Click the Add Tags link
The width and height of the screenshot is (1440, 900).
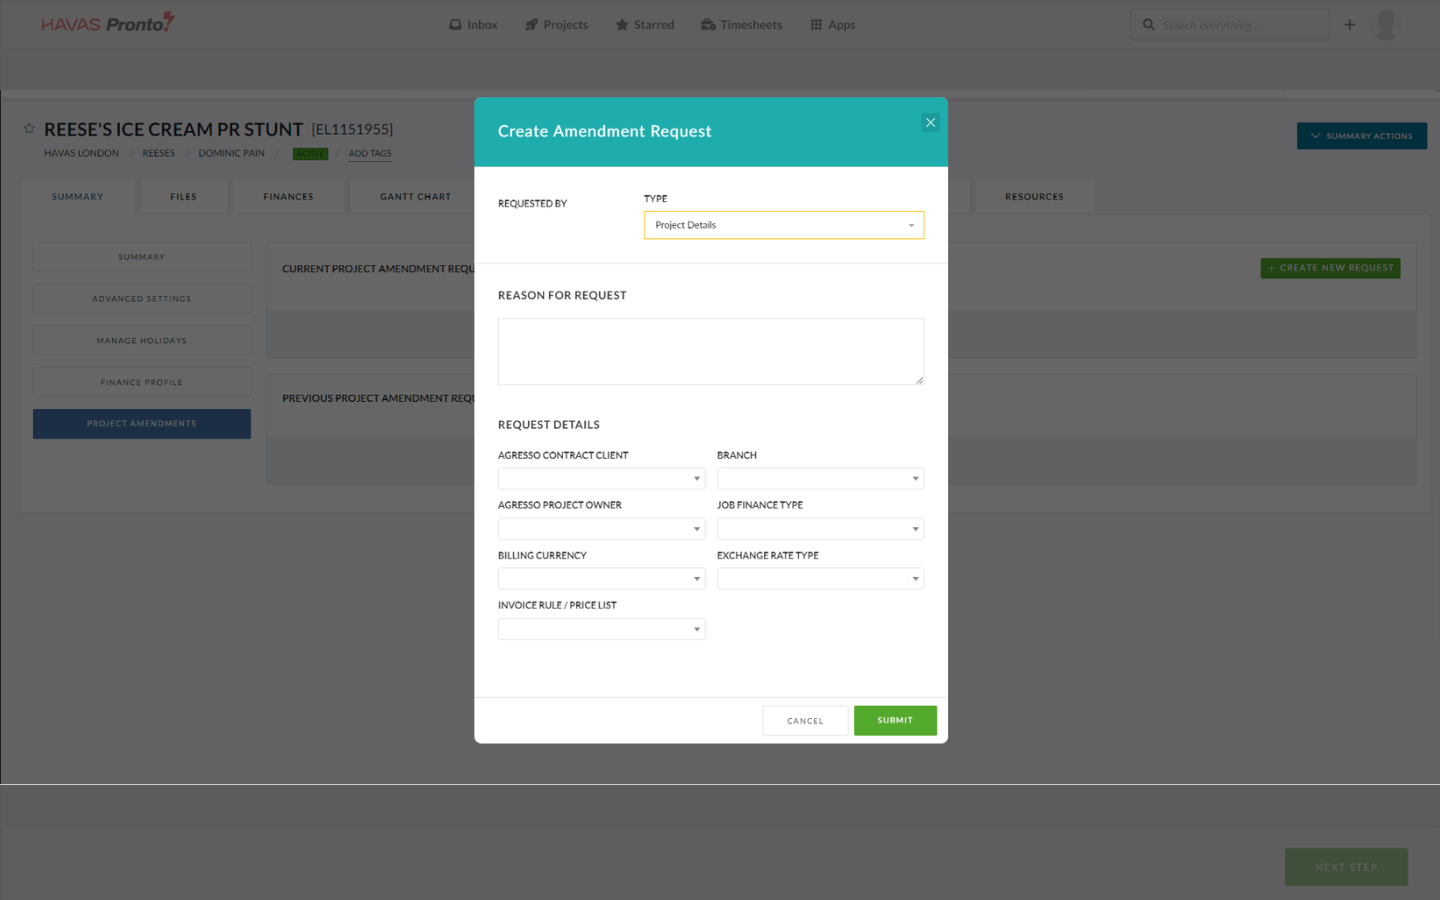coord(370,154)
